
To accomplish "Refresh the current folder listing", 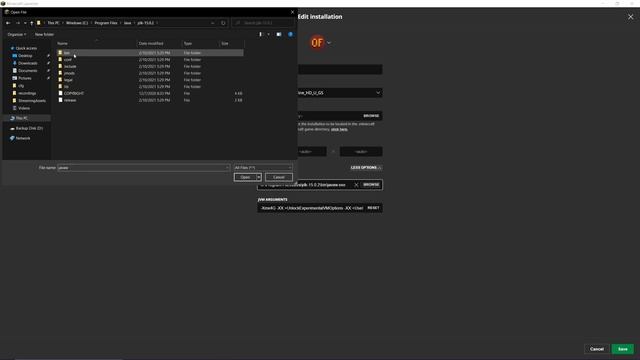I will coord(223,23).
